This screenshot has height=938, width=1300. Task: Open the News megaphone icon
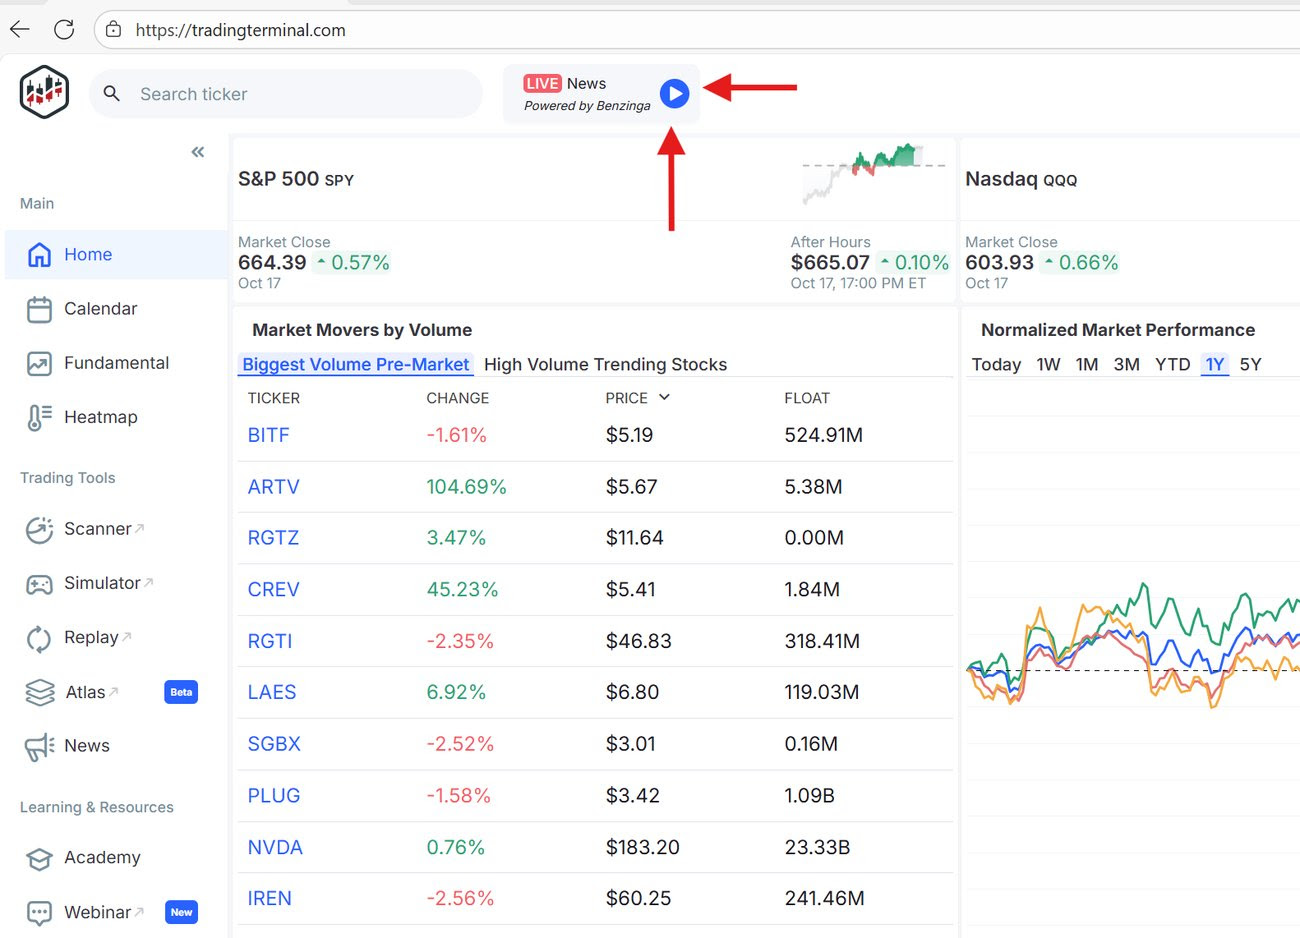click(x=39, y=746)
